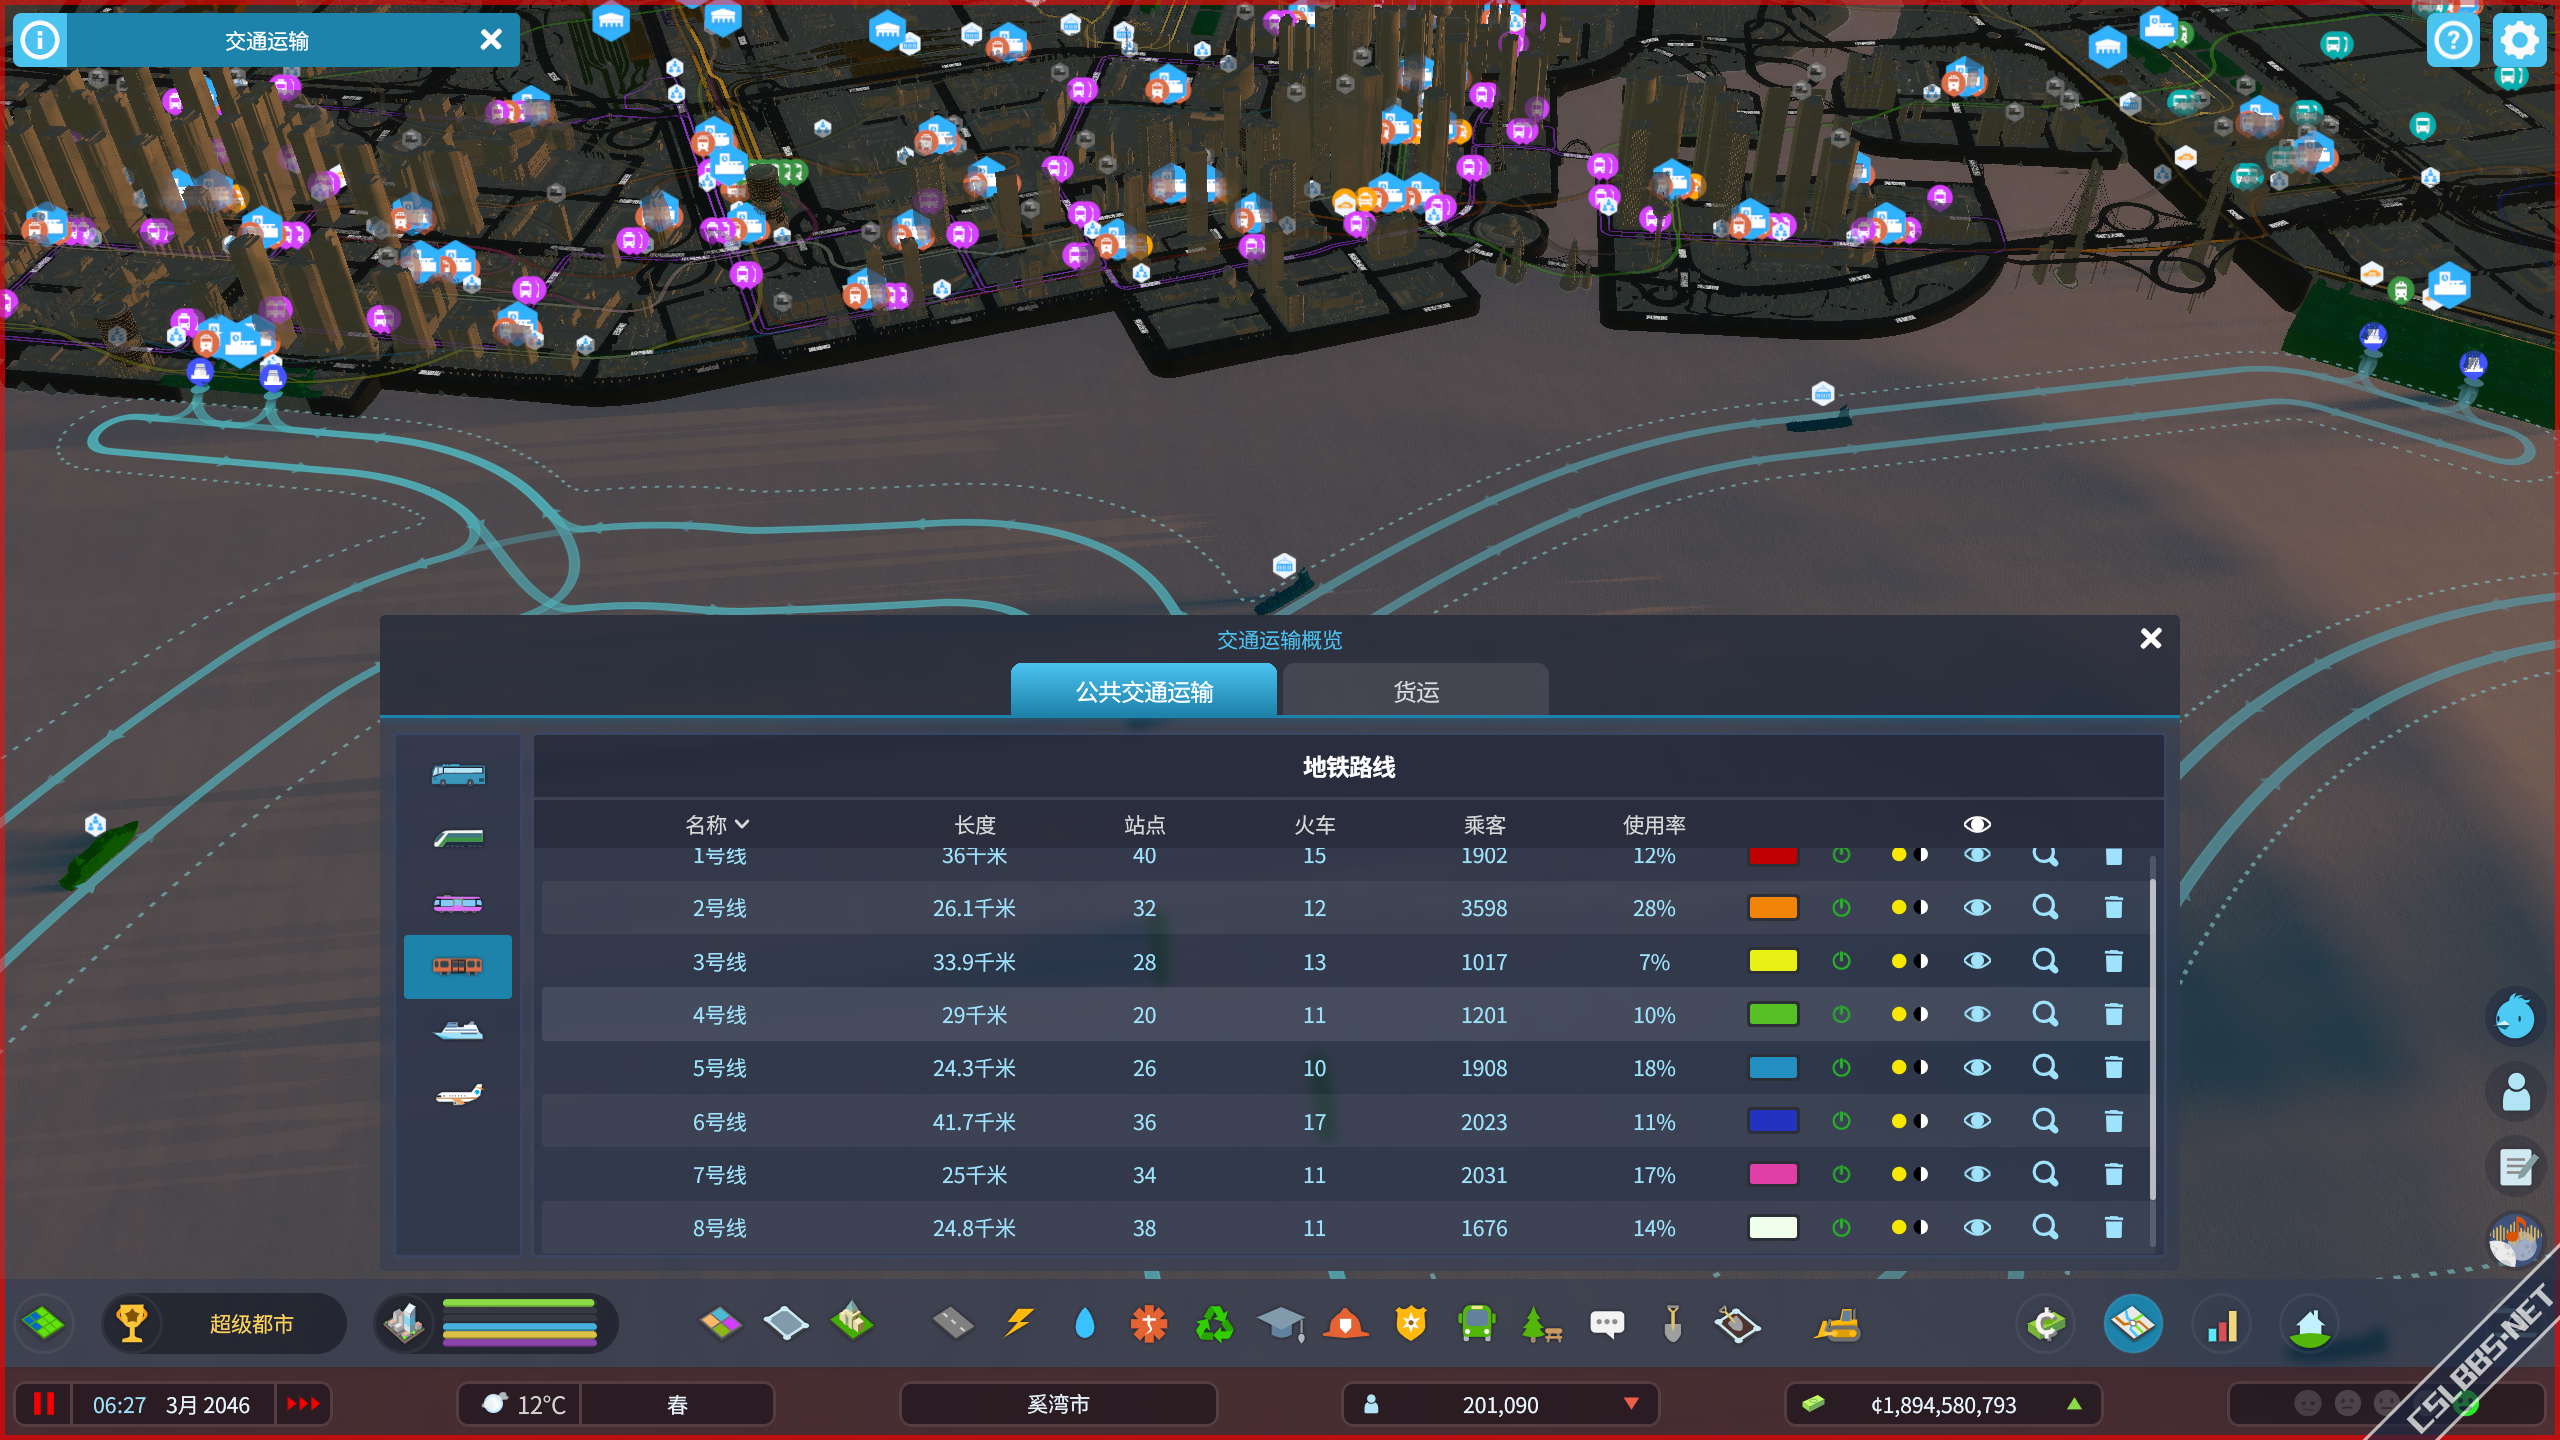
Task: Open the Roads build menu
Action: [952, 1324]
